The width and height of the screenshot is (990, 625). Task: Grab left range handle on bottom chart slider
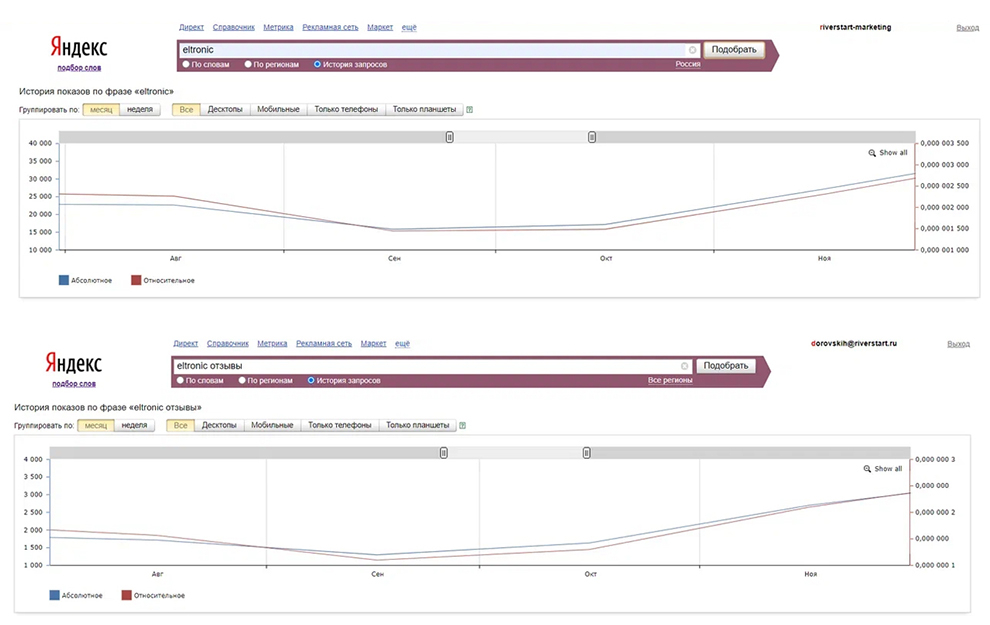[444, 453]
